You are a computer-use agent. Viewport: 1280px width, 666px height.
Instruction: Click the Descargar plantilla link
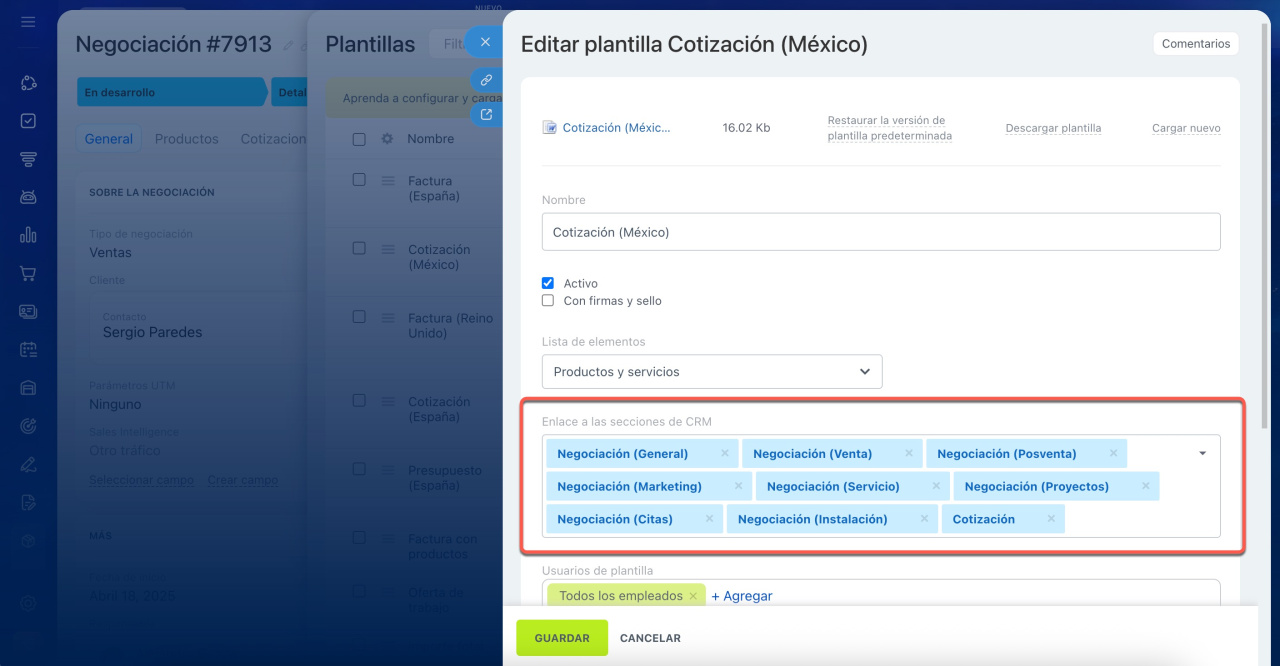click(x=1053, y=128)
